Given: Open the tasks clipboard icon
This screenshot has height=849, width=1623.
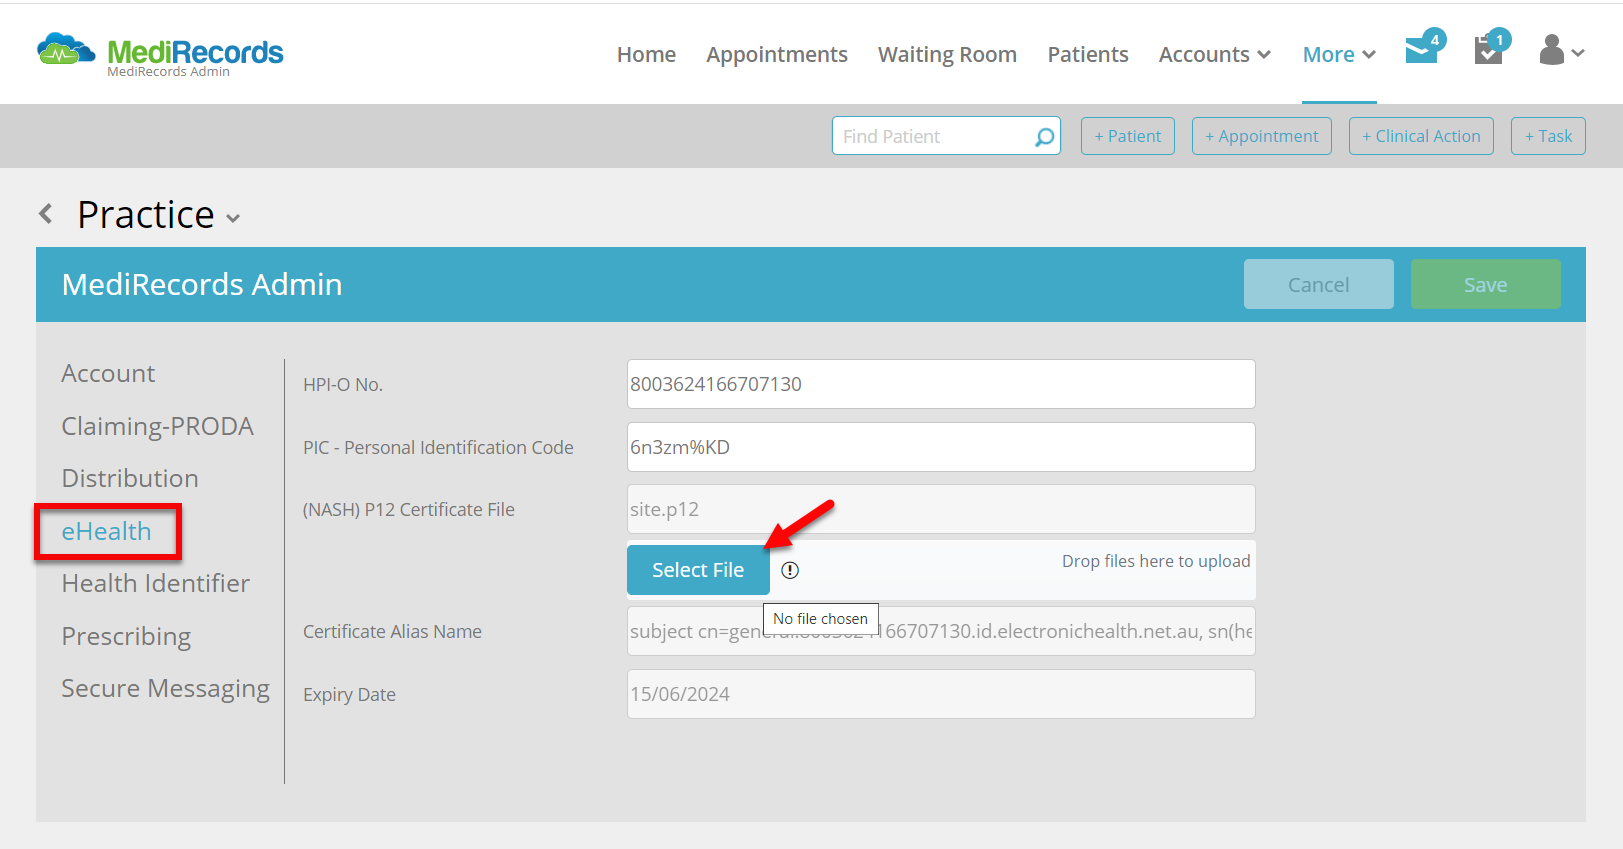Looking at the screenshot, I should 1490,48.
